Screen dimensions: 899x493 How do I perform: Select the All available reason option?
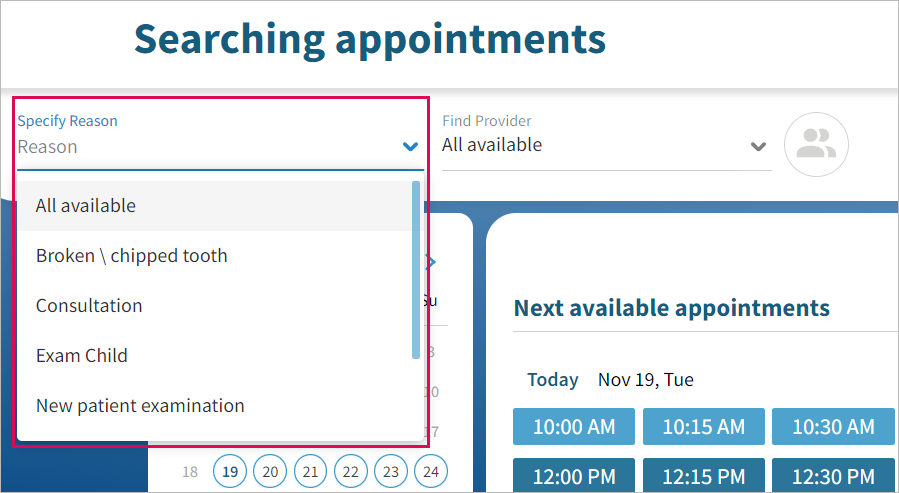click(x=86, y=206)
